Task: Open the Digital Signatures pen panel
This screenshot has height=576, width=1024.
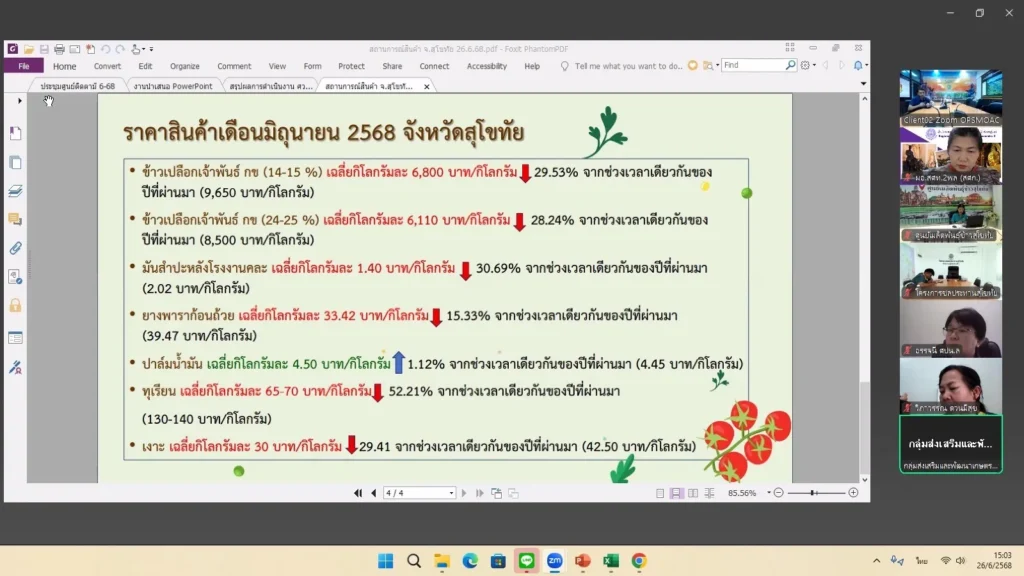Action: click(x=16, y=367)
